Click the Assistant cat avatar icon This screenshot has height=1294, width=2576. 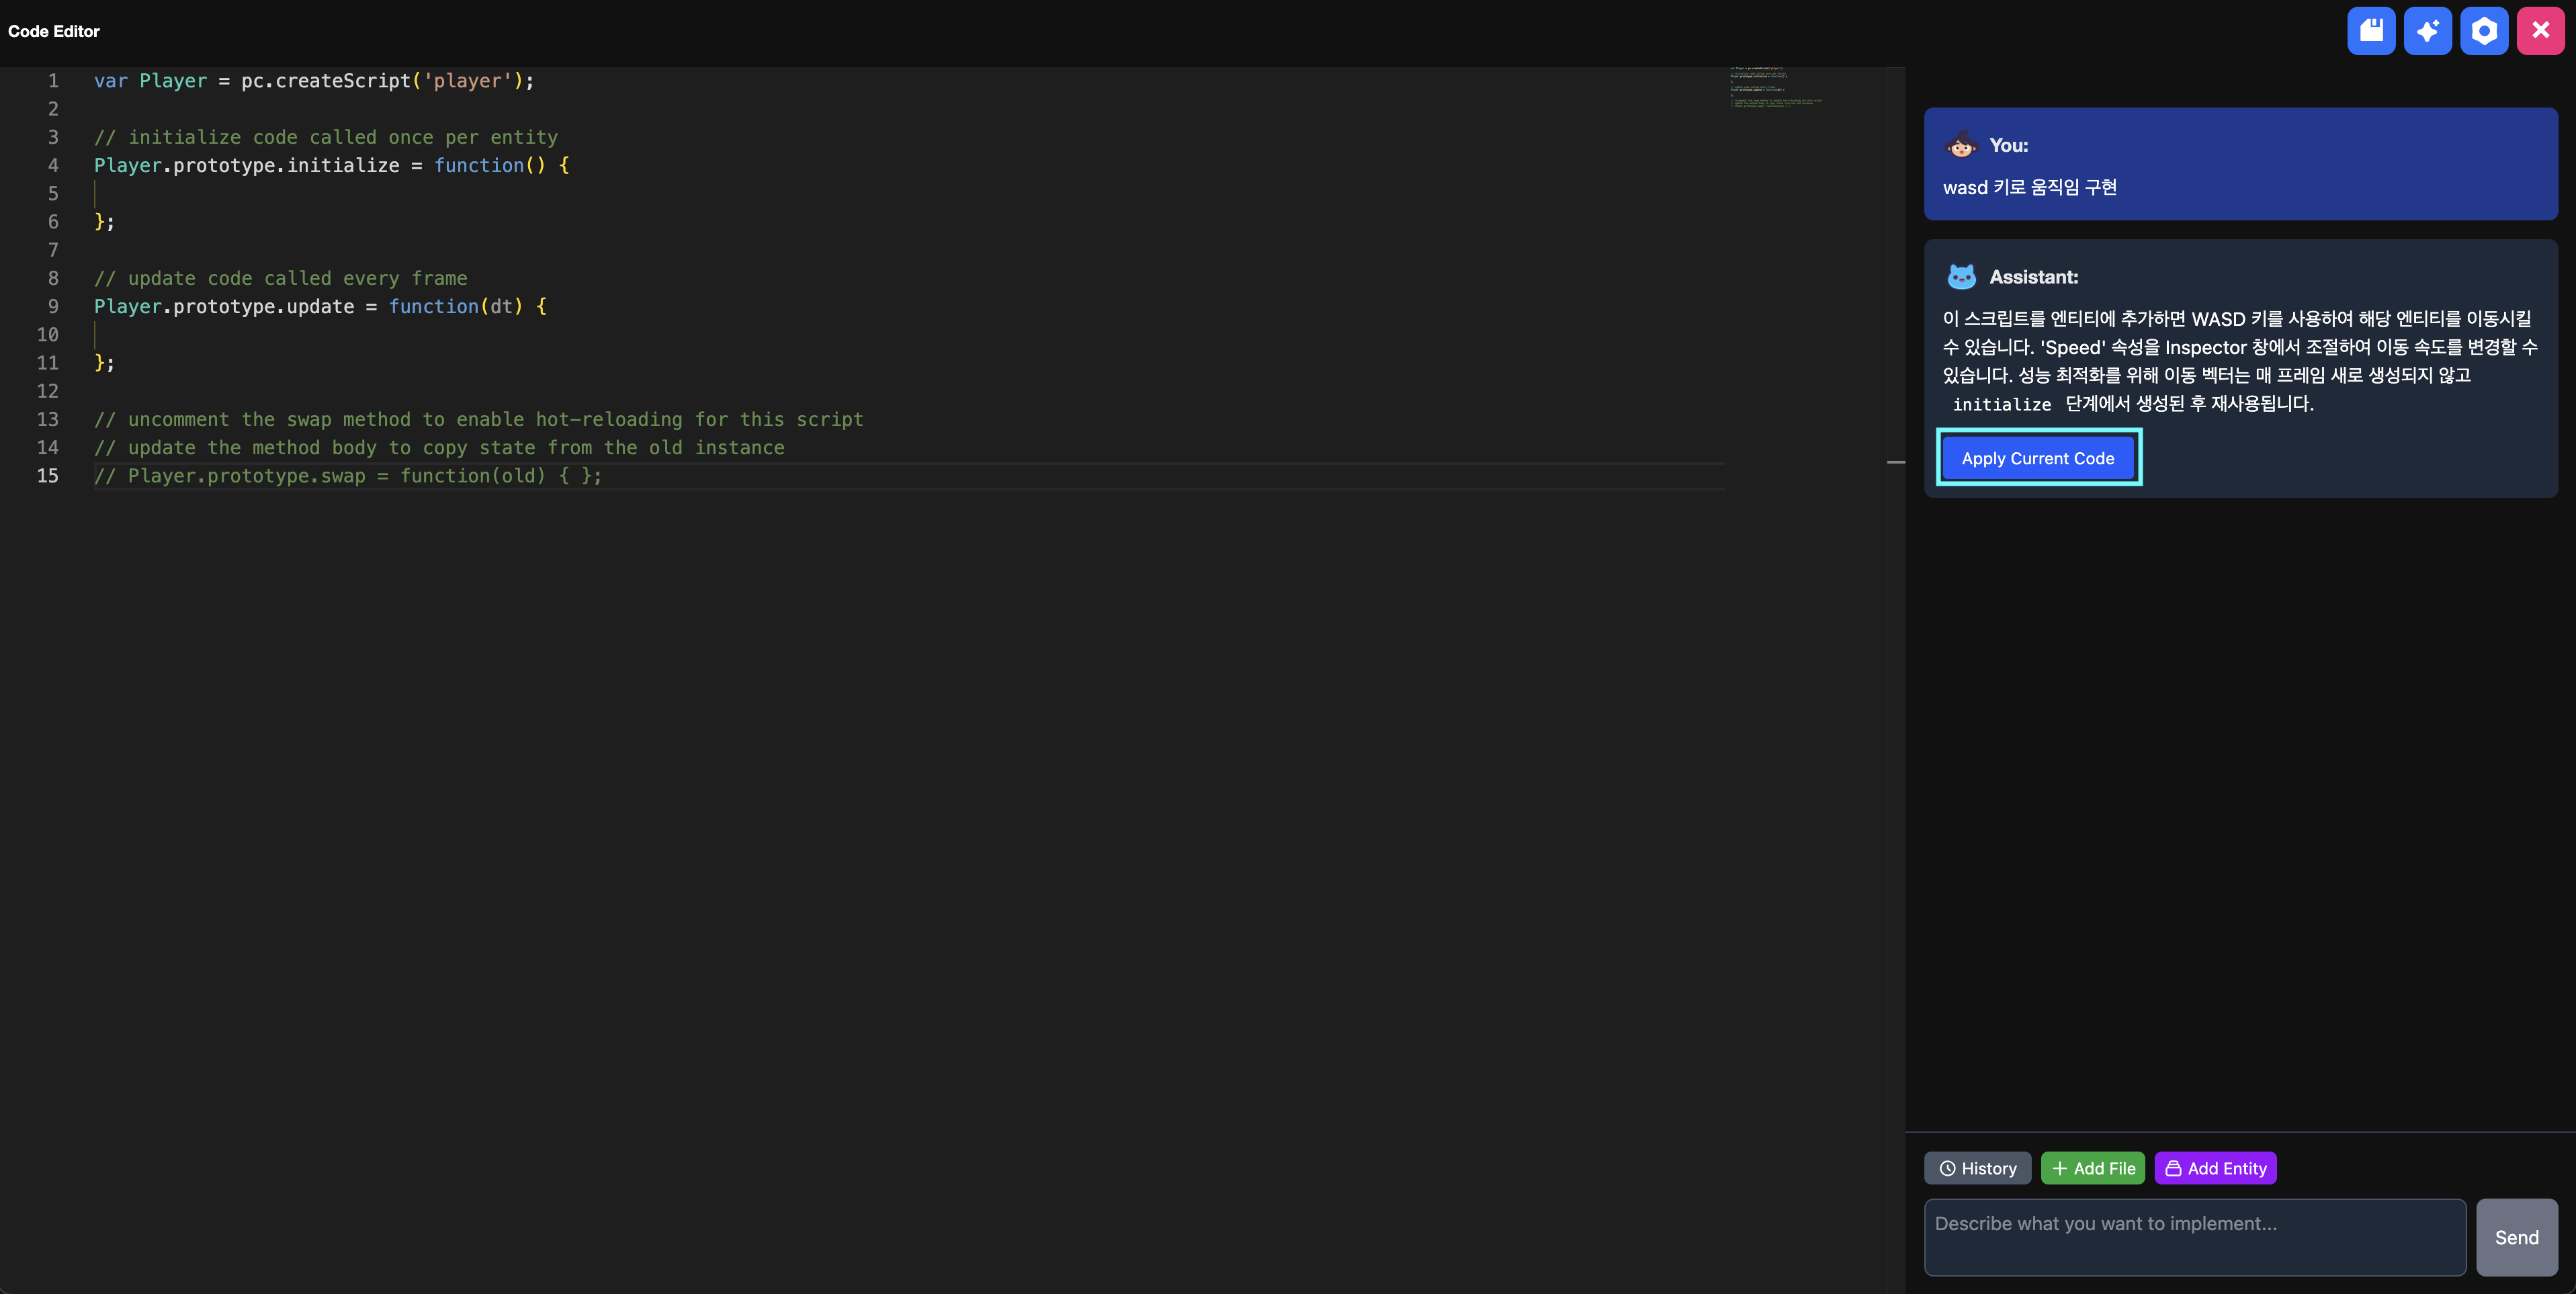[1961, 277]
